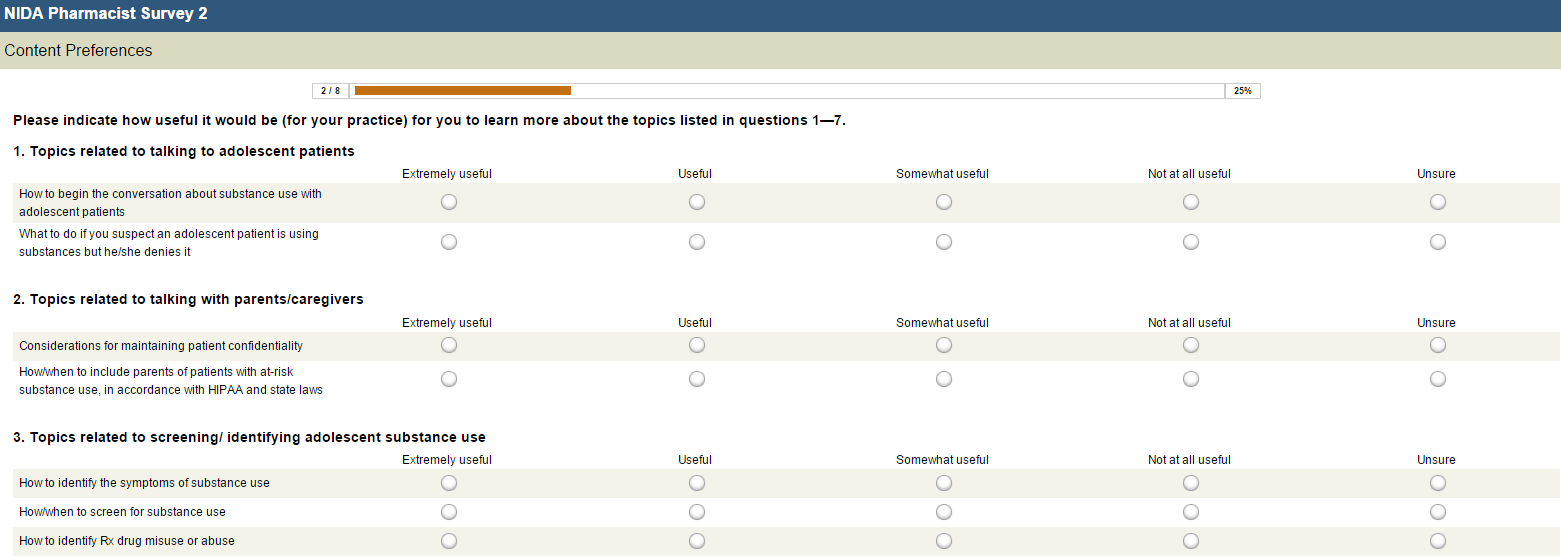Choose Unsure for maintaining patient confidentiality
Screen dimensions: 1561x557
(1438, 345)
